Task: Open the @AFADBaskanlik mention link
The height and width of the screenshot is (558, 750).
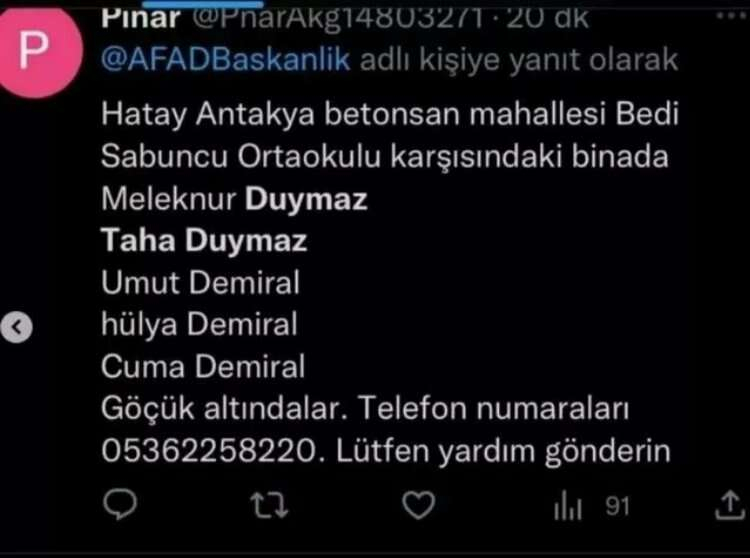Action: (x=226, y=60)
